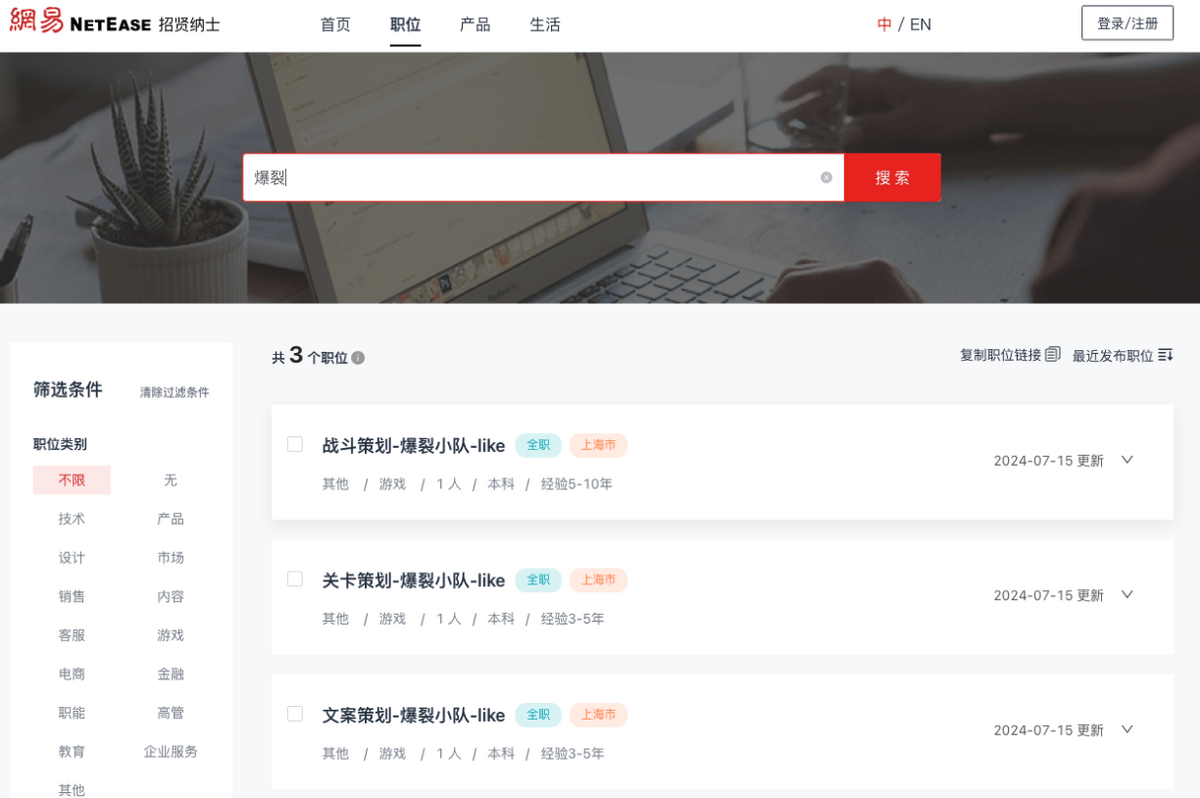The image size is (1200, 798).
Task: Tick the checkbox for 文案策划-爆裂小队-like
Action: pyautogui.click(x=295, y=714)
